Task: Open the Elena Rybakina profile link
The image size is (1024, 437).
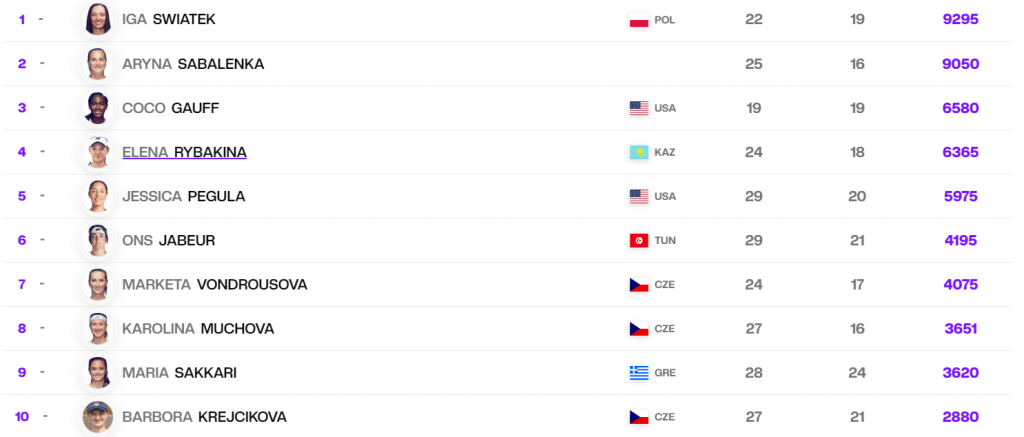Action: (184, 152)
